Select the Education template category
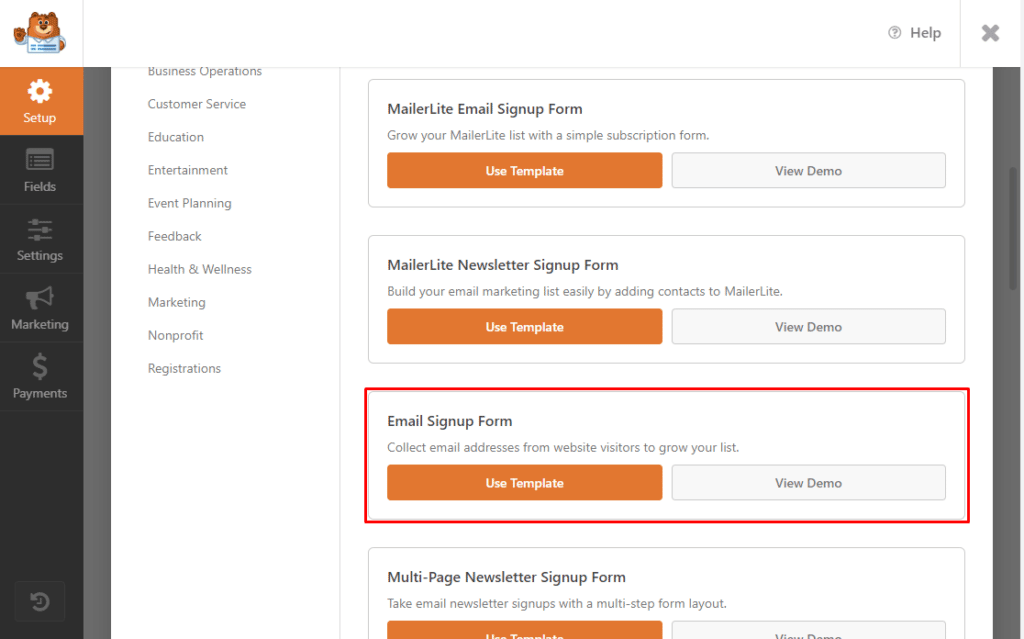The height and width of the screenshot is (639, 1024). 176,136
